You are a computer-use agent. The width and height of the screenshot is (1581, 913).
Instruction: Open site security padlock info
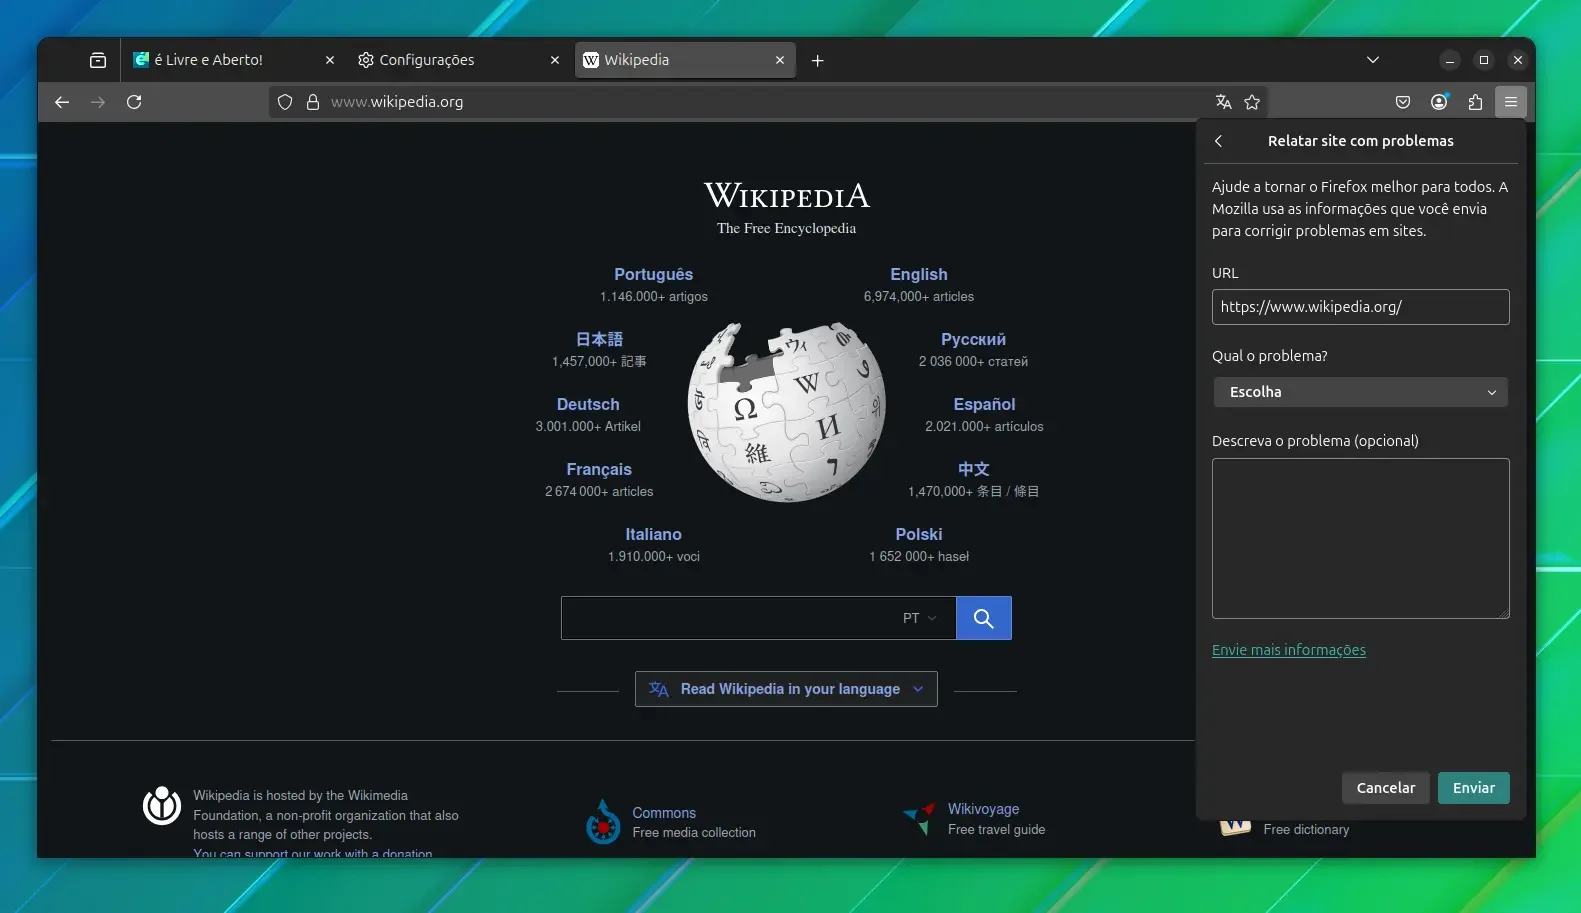(313, 102)
